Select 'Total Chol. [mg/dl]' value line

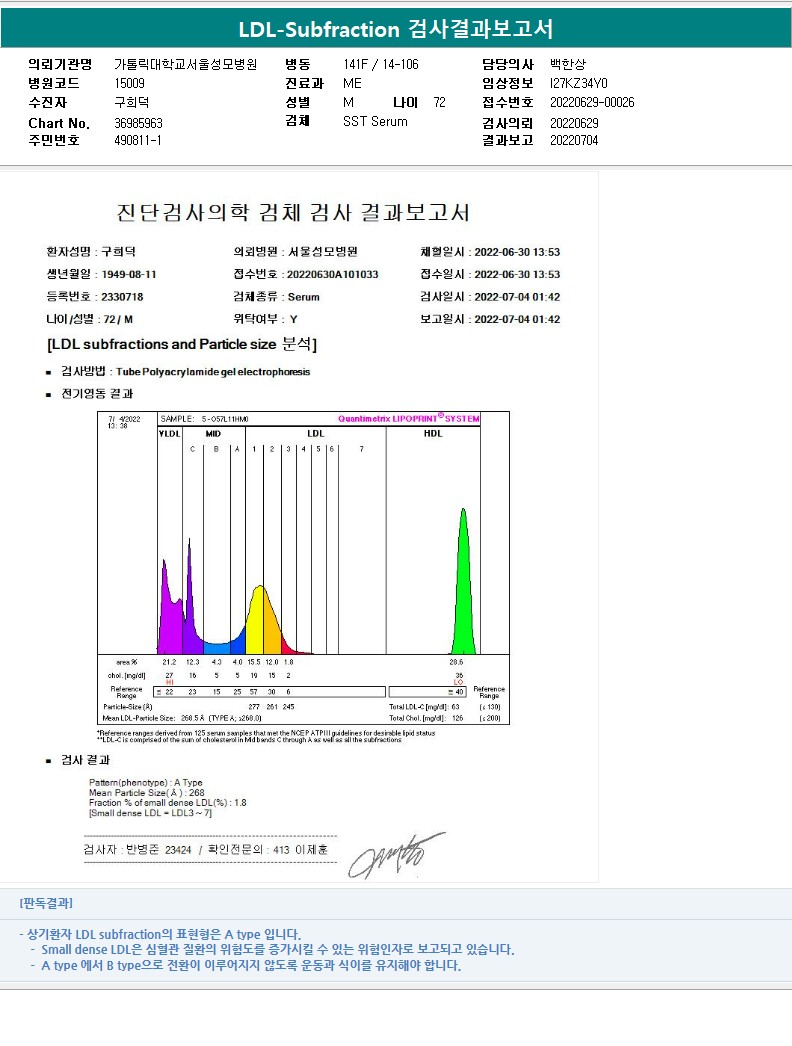tap(426, 718)
